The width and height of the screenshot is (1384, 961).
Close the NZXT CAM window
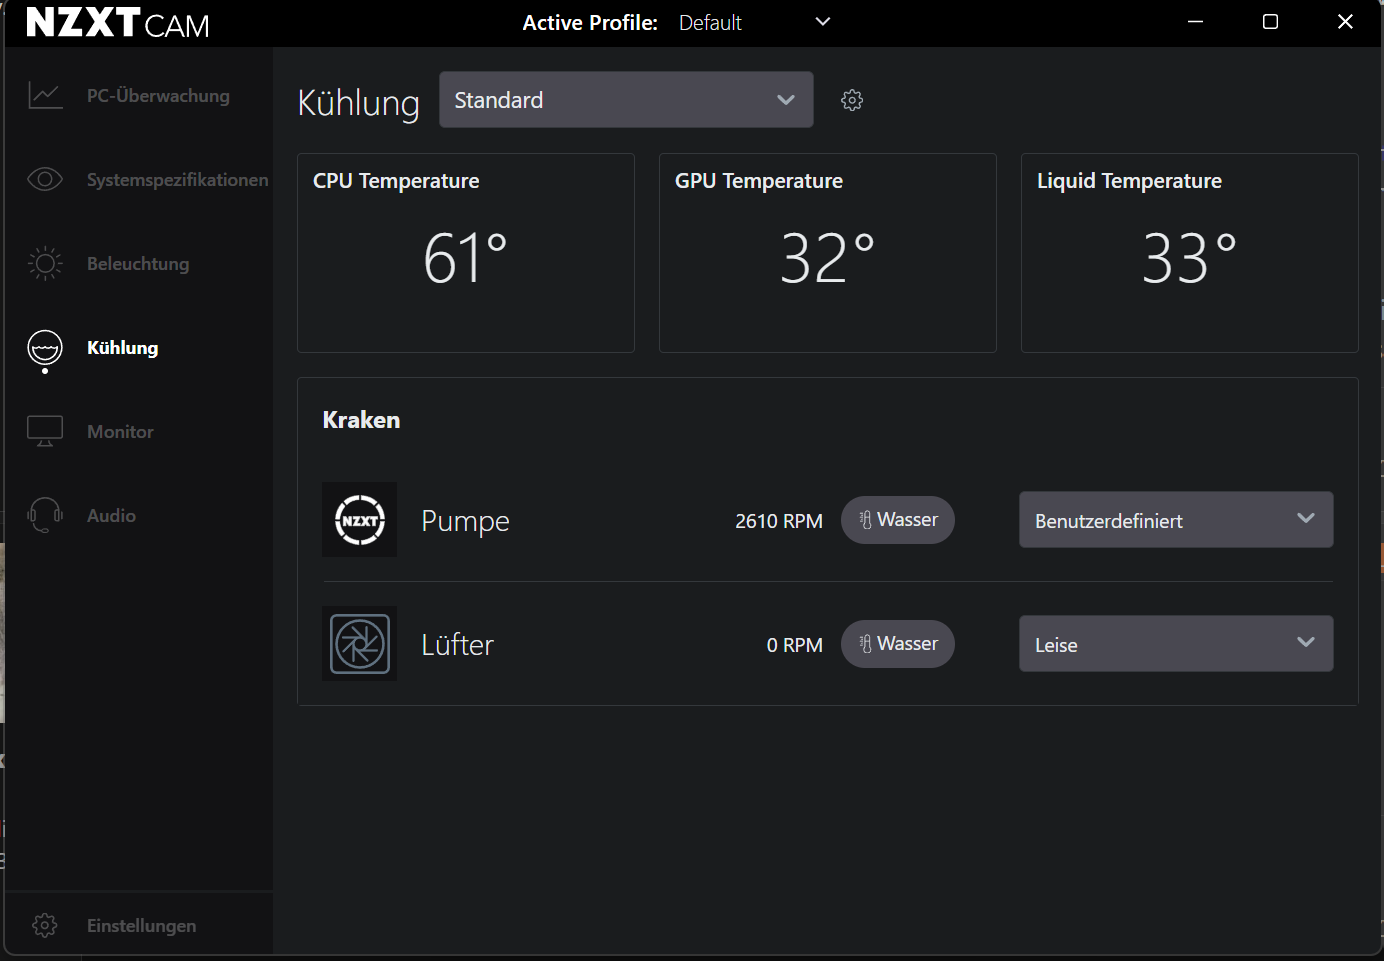tap(1345, 22)
